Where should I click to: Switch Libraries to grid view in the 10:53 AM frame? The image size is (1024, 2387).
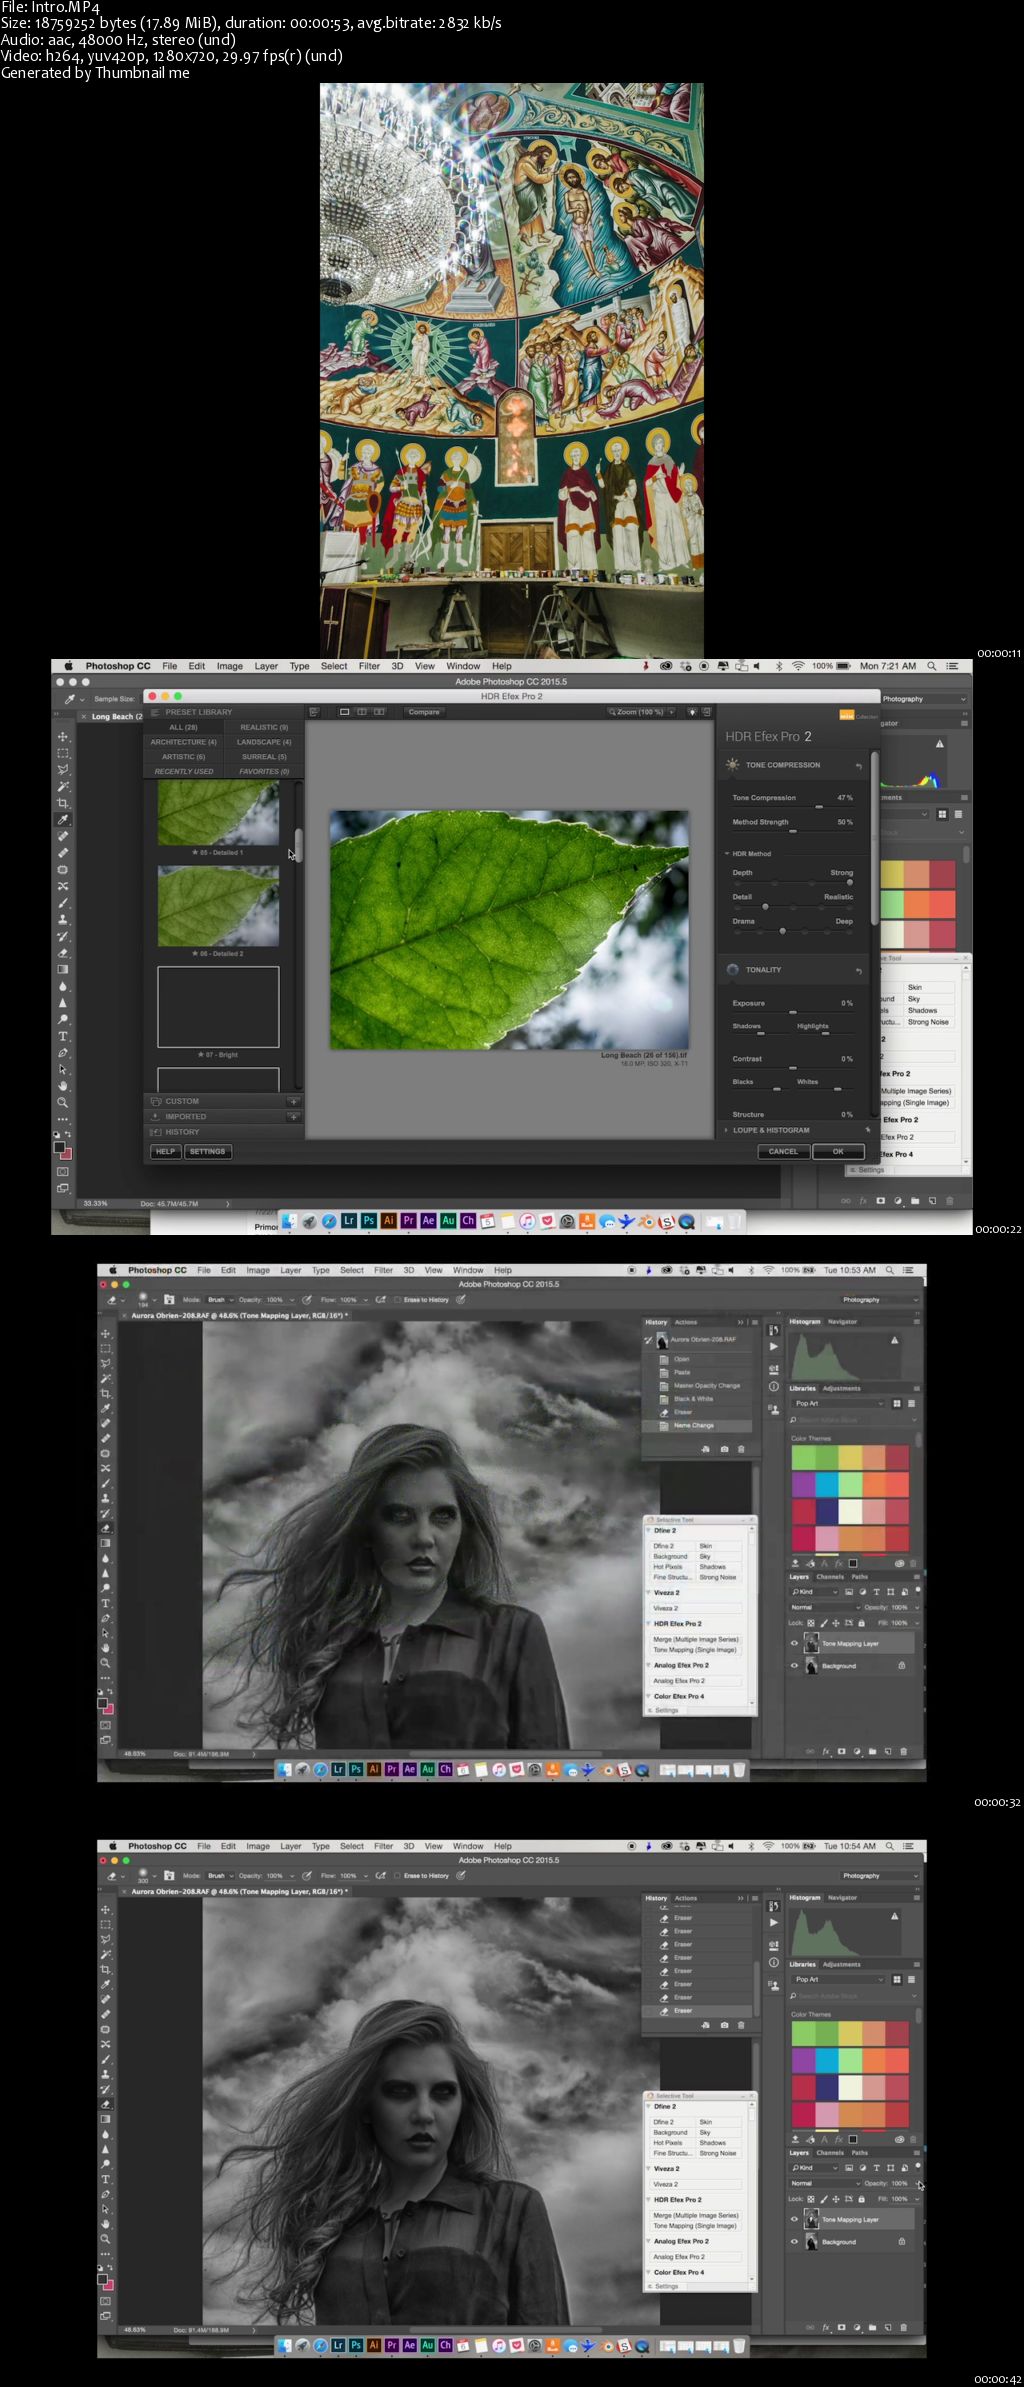click(897, 1404)
